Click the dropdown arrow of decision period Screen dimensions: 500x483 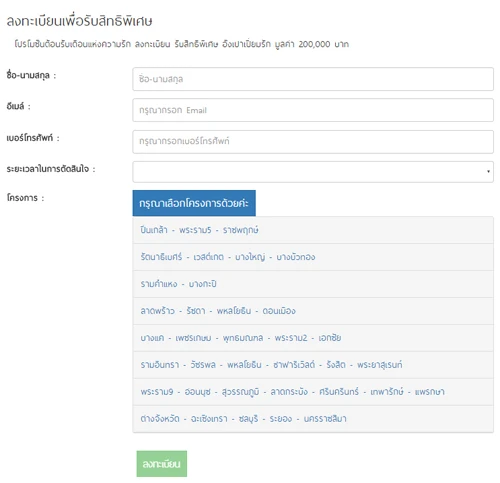pyautogui.click(x=488, y=171)
